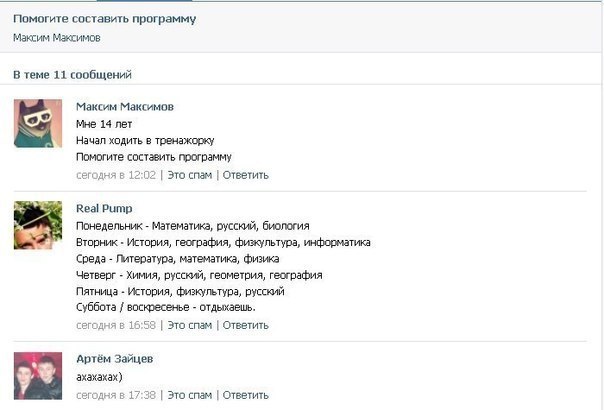Click the ахахахах) comment text
The image size is (604, 410).
coord(99,377)
